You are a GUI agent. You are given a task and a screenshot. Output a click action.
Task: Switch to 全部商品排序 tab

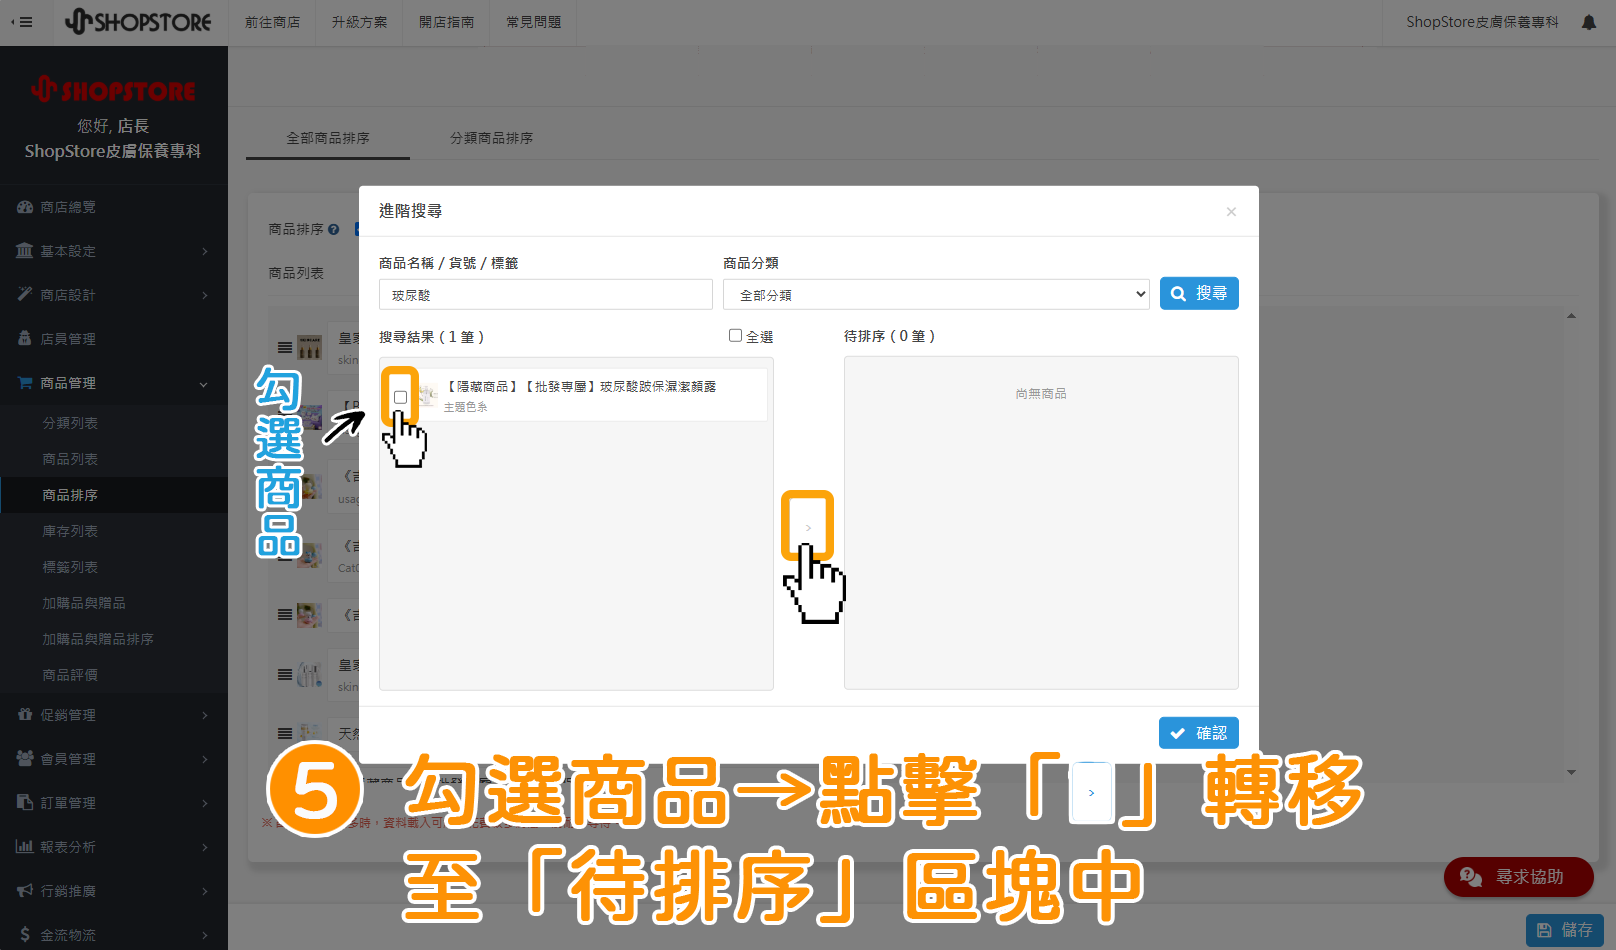click(x=328, y=138)
